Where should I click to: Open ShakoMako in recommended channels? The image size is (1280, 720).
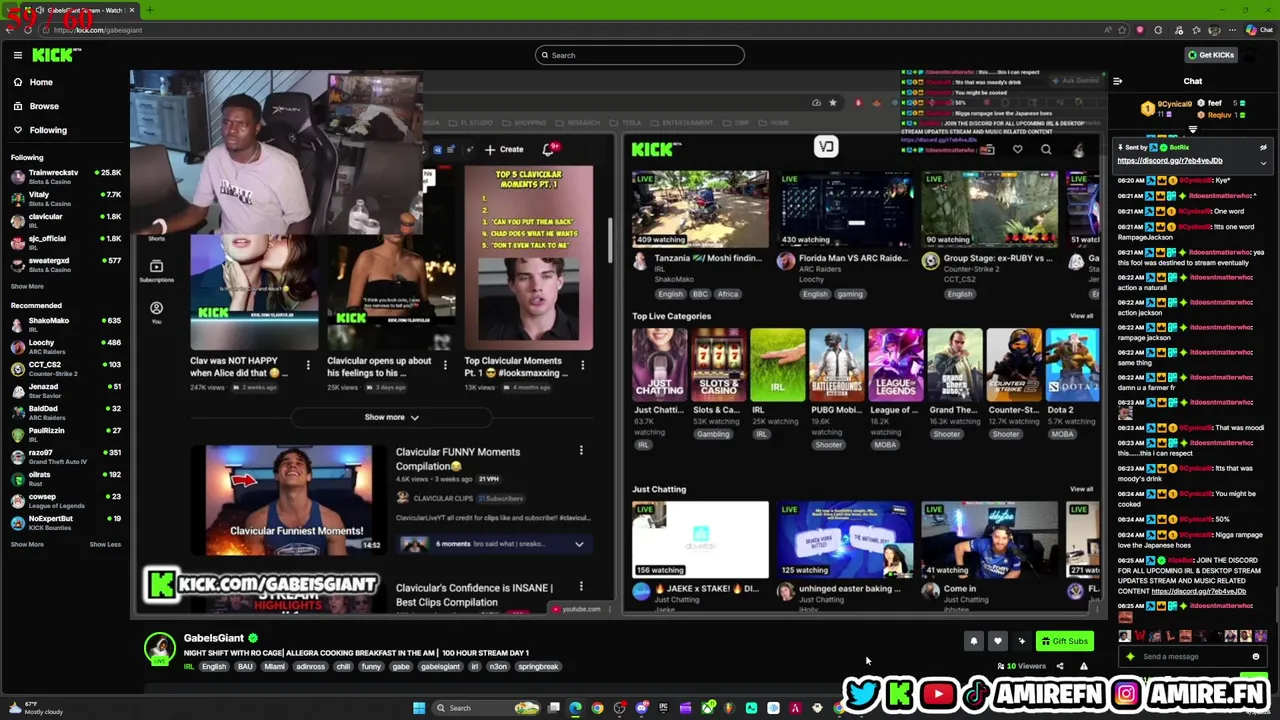(x=65, y=324)
